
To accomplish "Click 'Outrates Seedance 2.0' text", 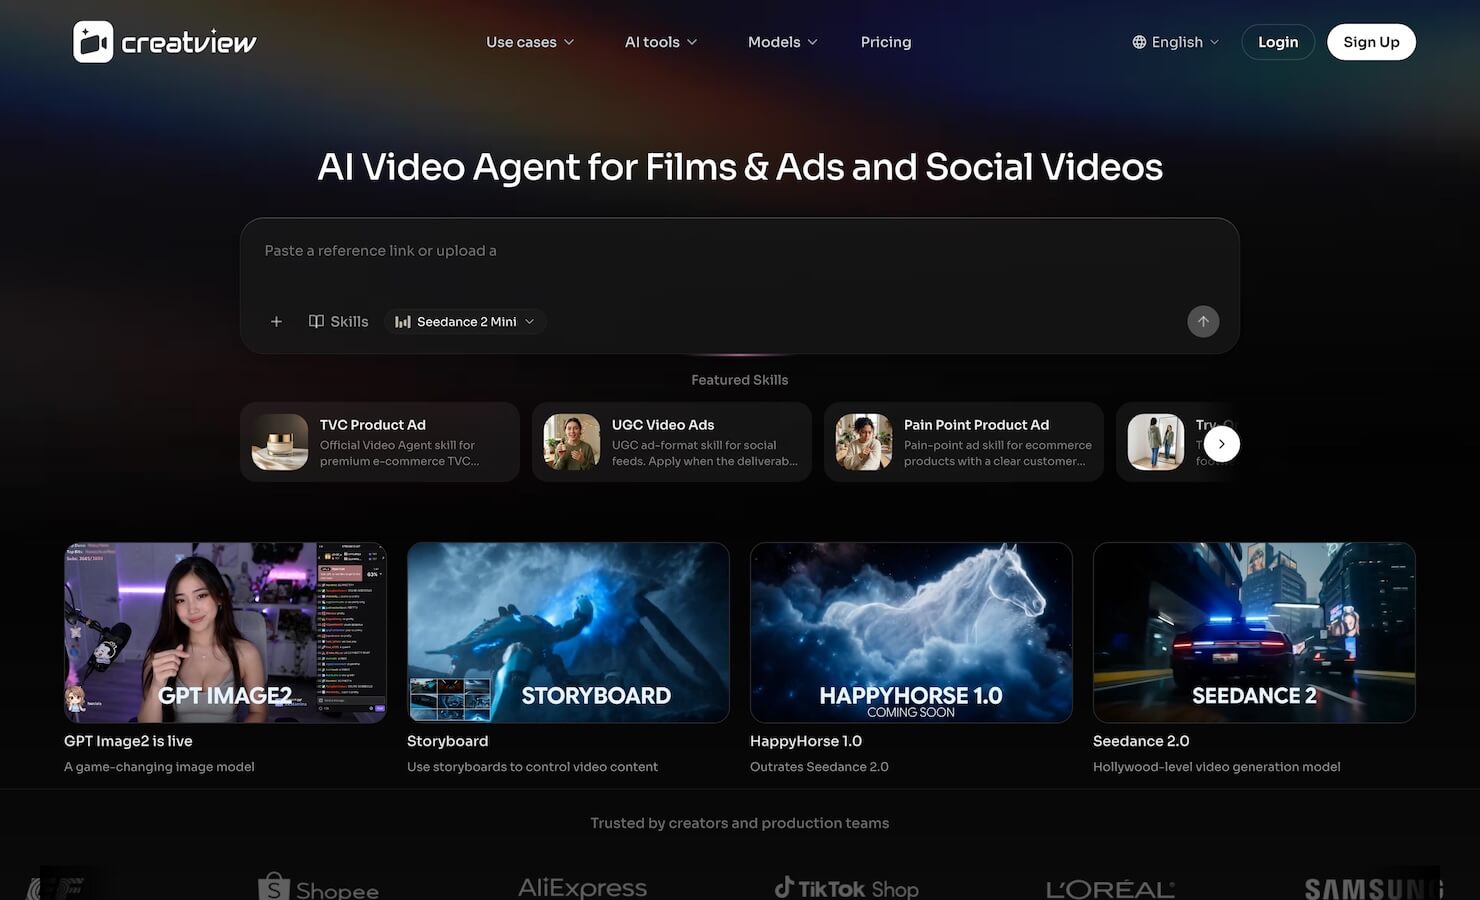I will pos(819,767).
